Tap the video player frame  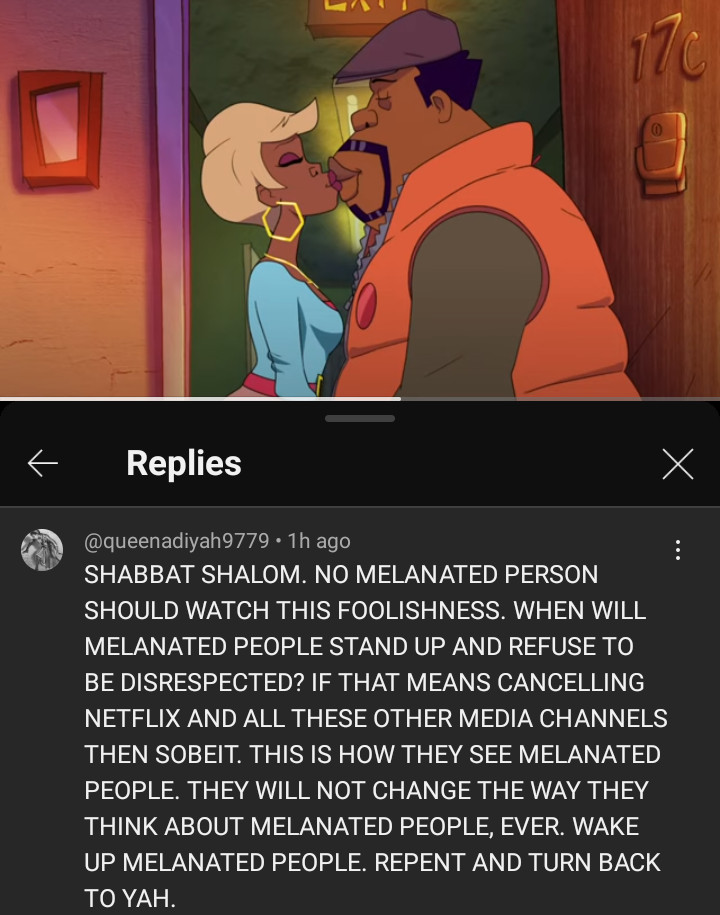360,198
